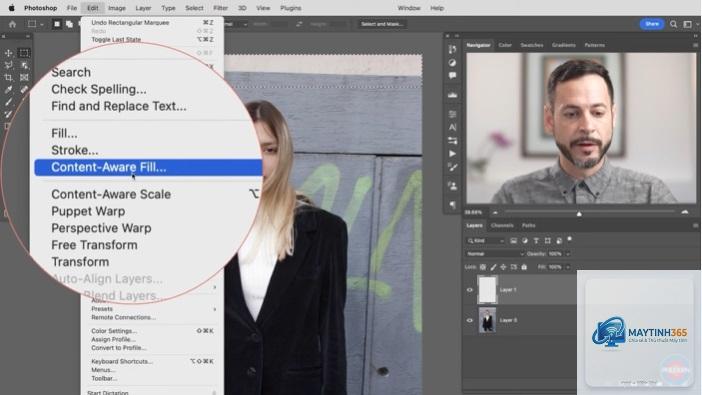Select the Object Selection tool
The width and height of the screenshot is (702, 395).
(x=24, y=65)
